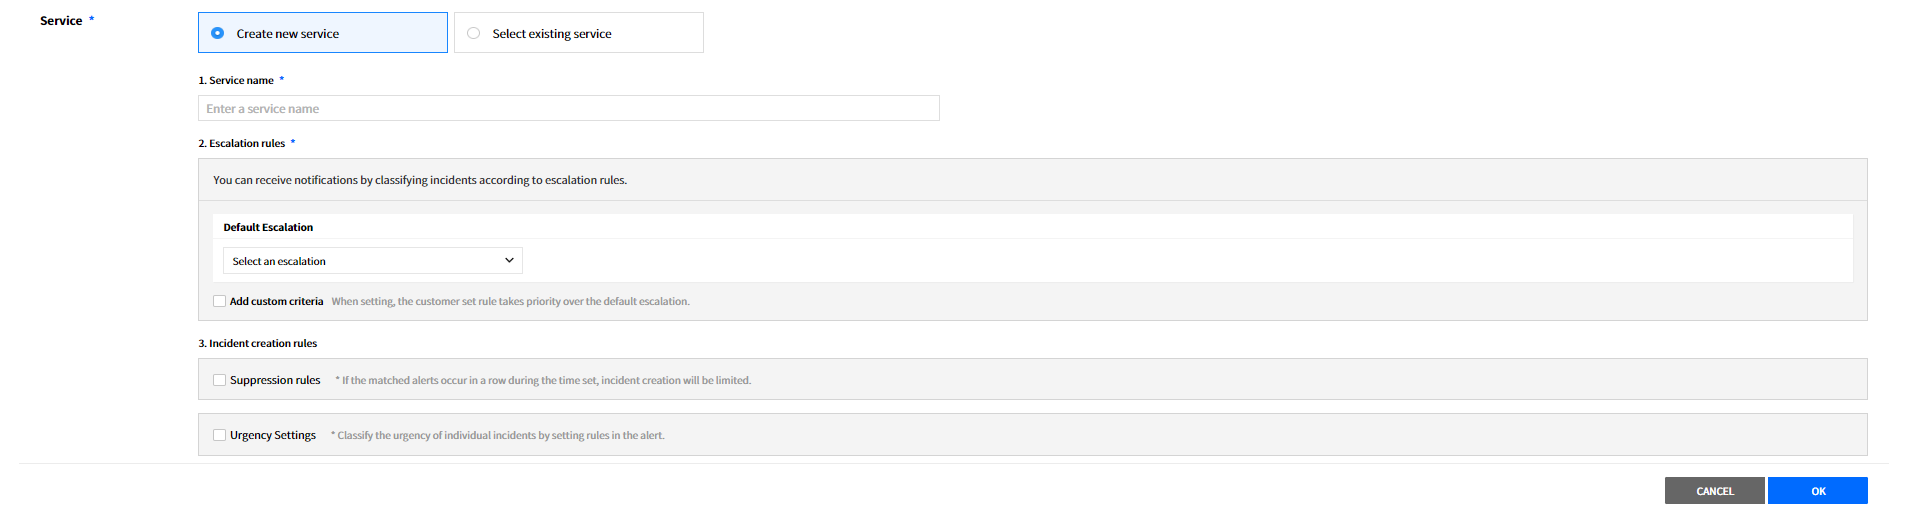The image size is (1916, 524).
Task: Click the Default Escalation title
Action: [268, 227]
